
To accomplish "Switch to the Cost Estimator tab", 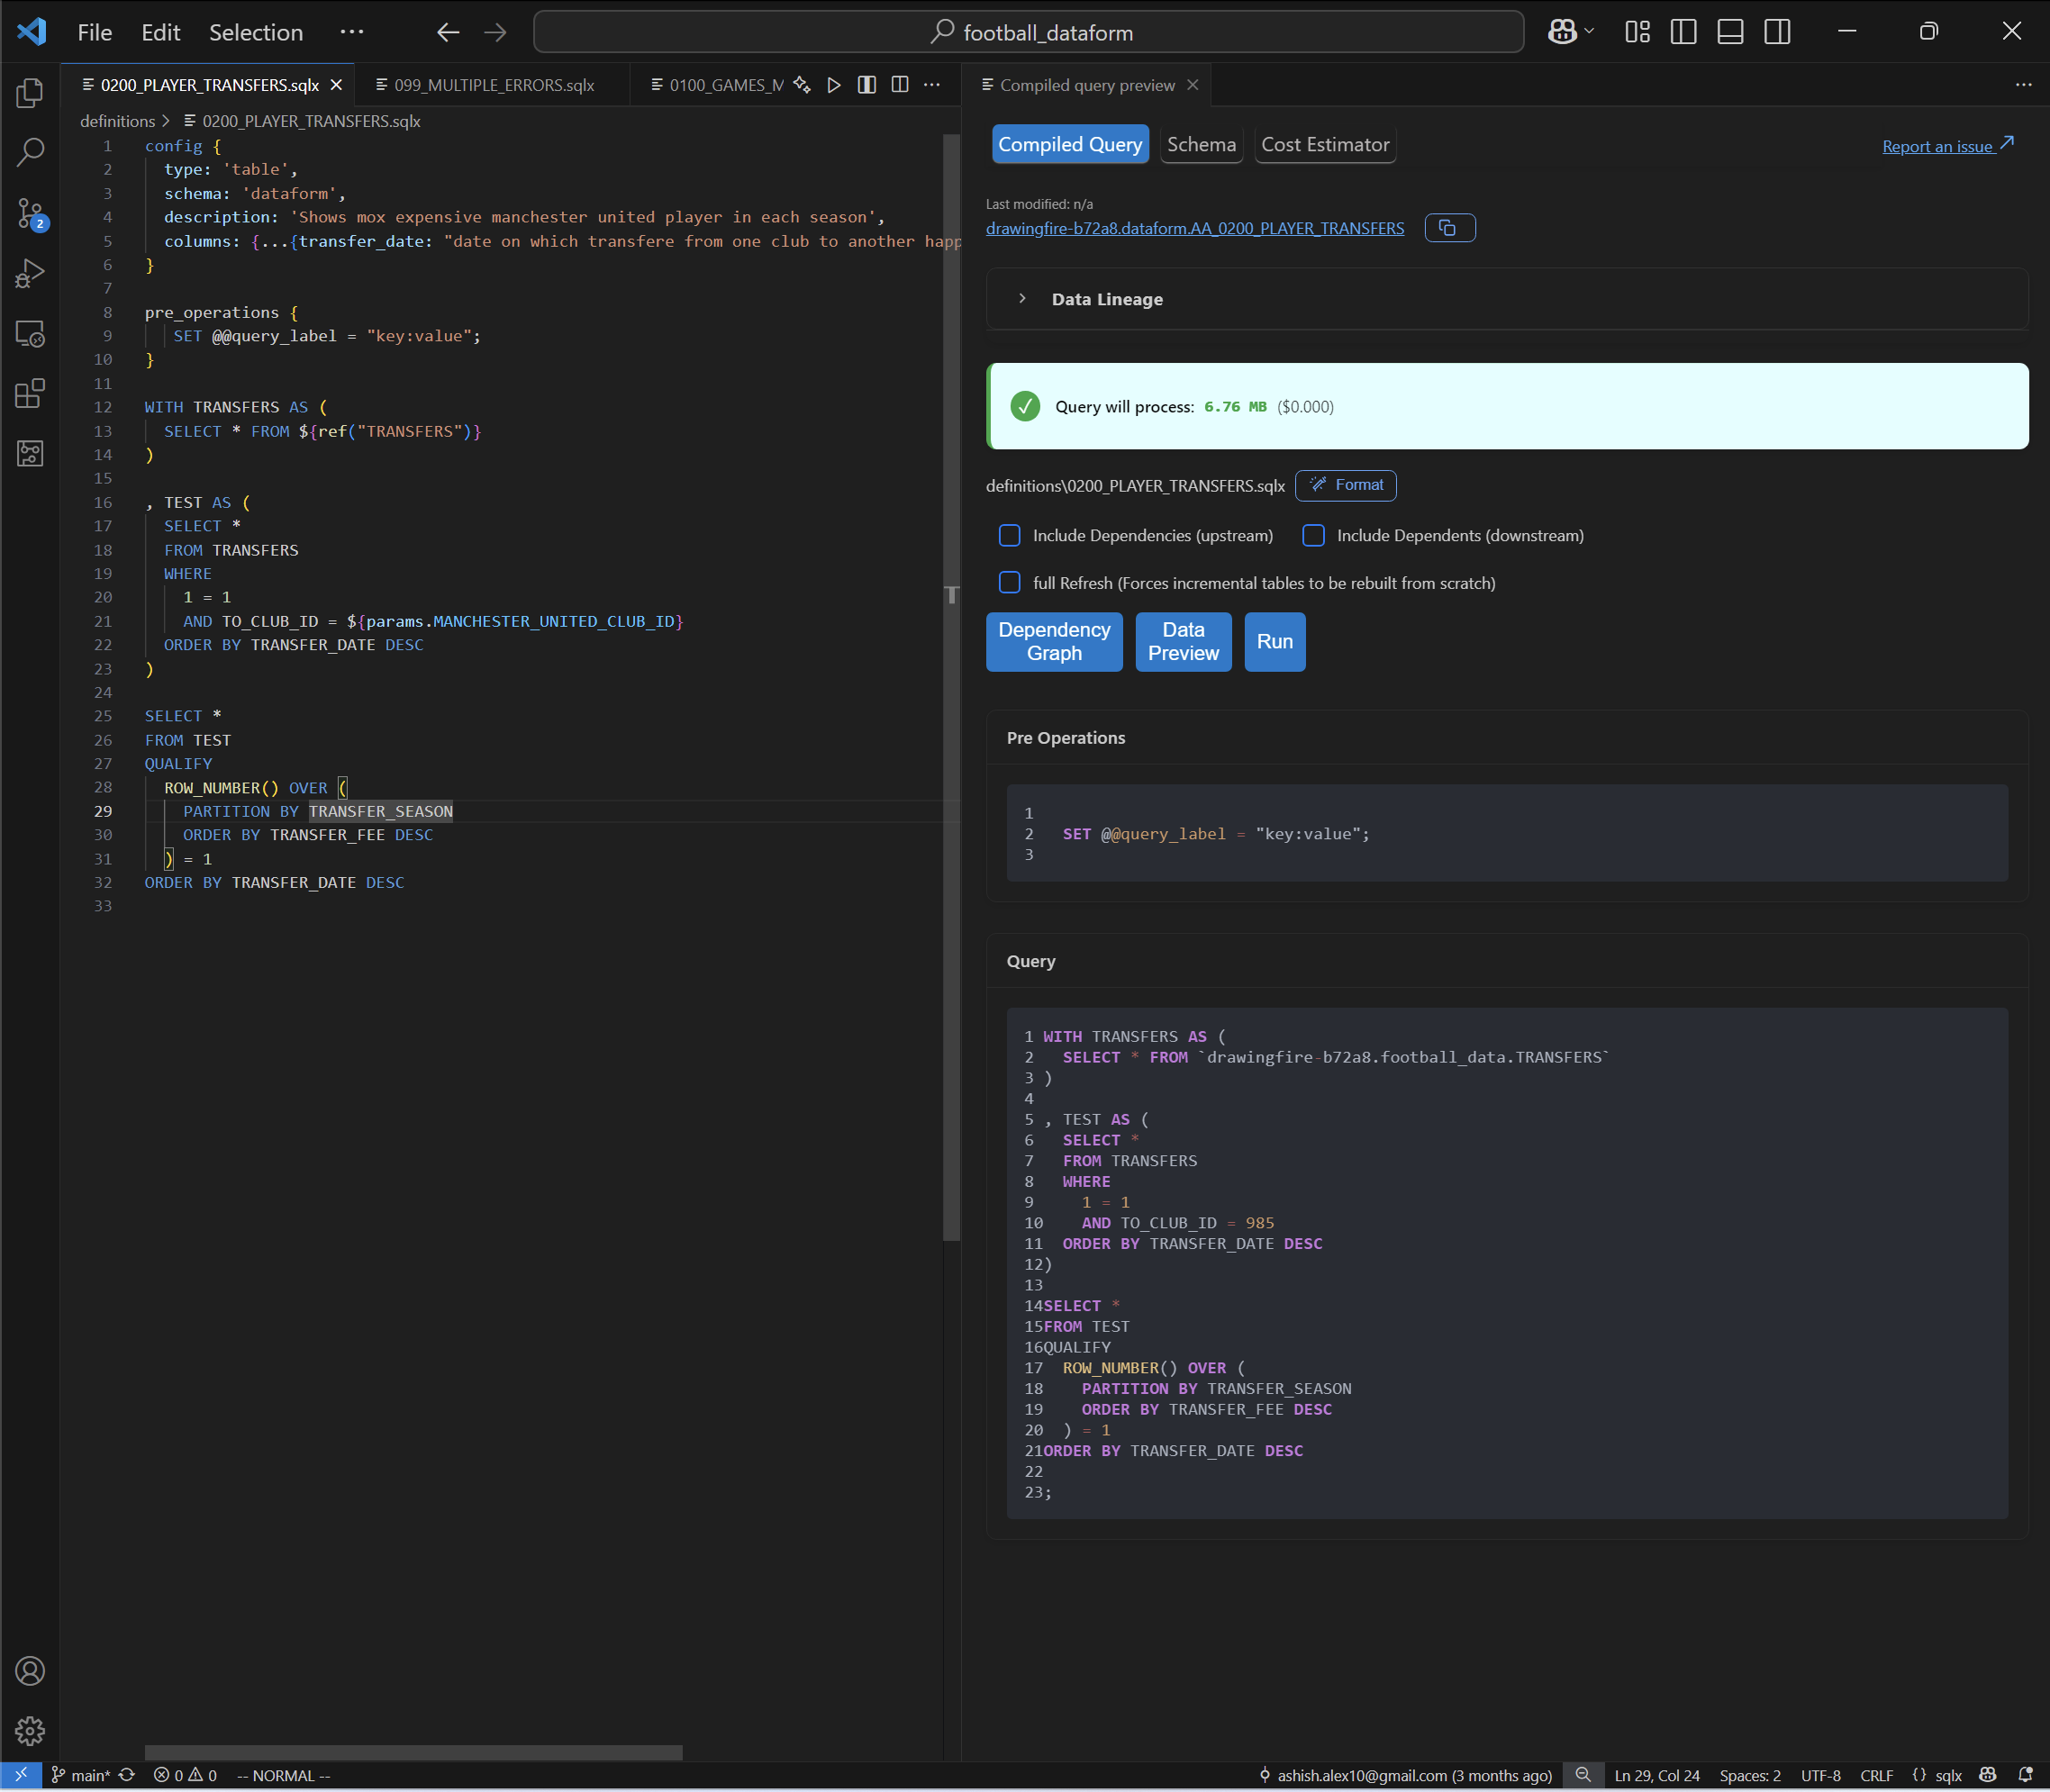I will [x=1324, y=145].
